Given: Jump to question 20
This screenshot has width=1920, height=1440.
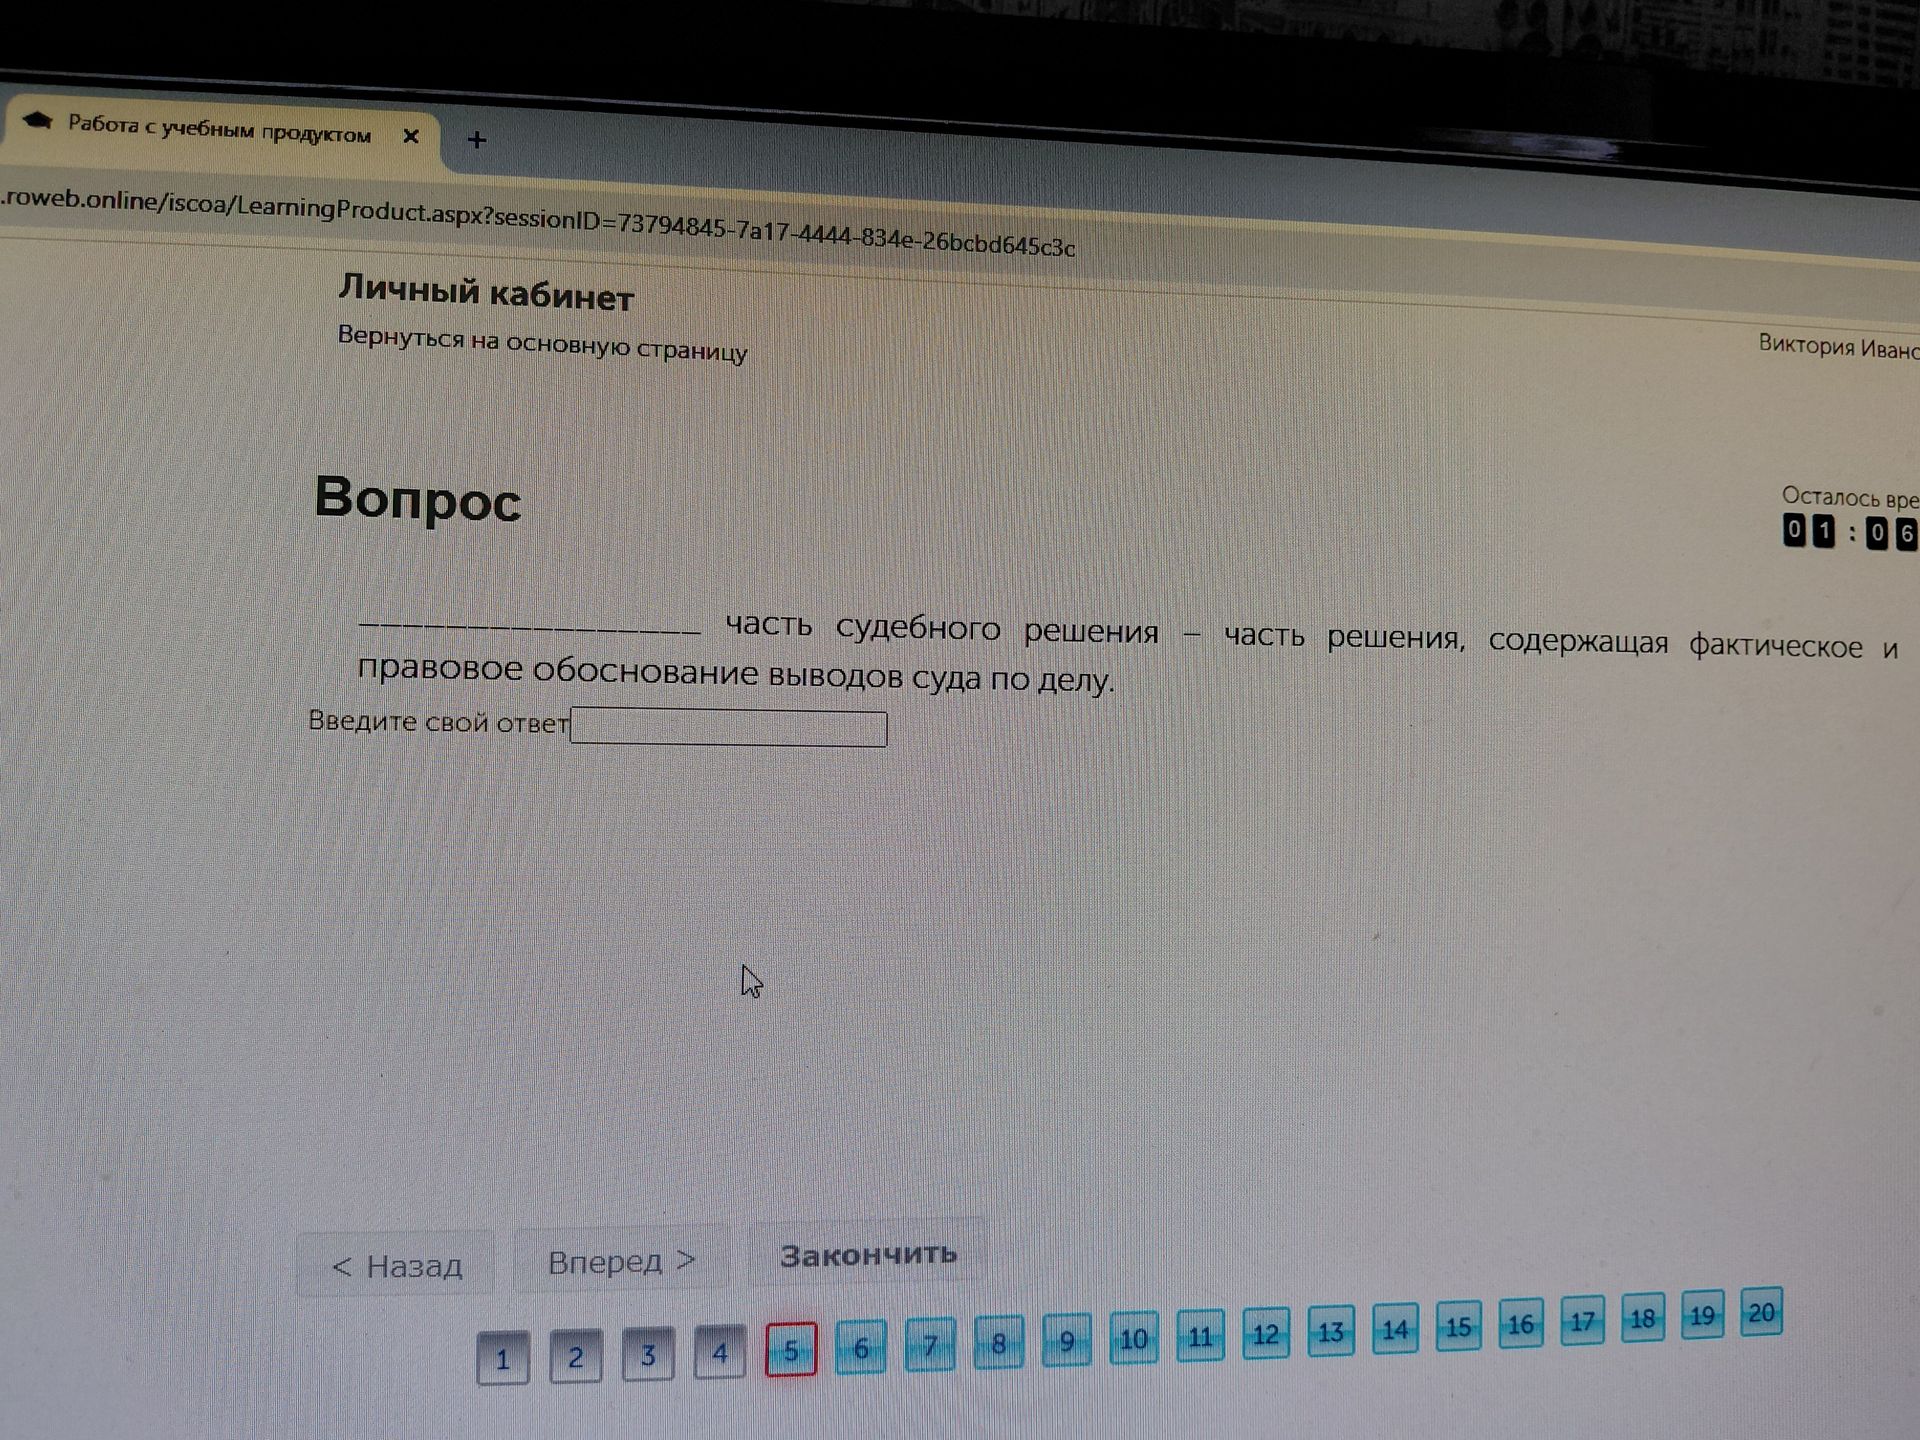Looking at the screenshot, I should click(1761, 1312).
